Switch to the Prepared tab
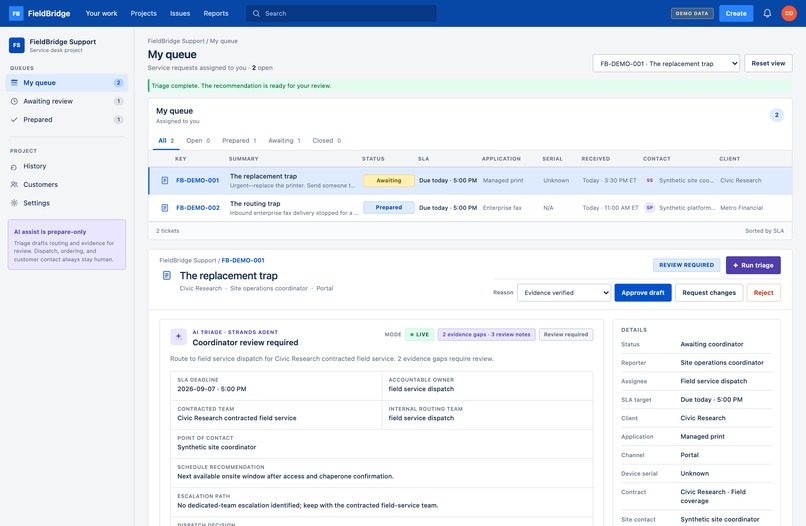Viewport: 806px width, 526px height. tap(239, 140)
